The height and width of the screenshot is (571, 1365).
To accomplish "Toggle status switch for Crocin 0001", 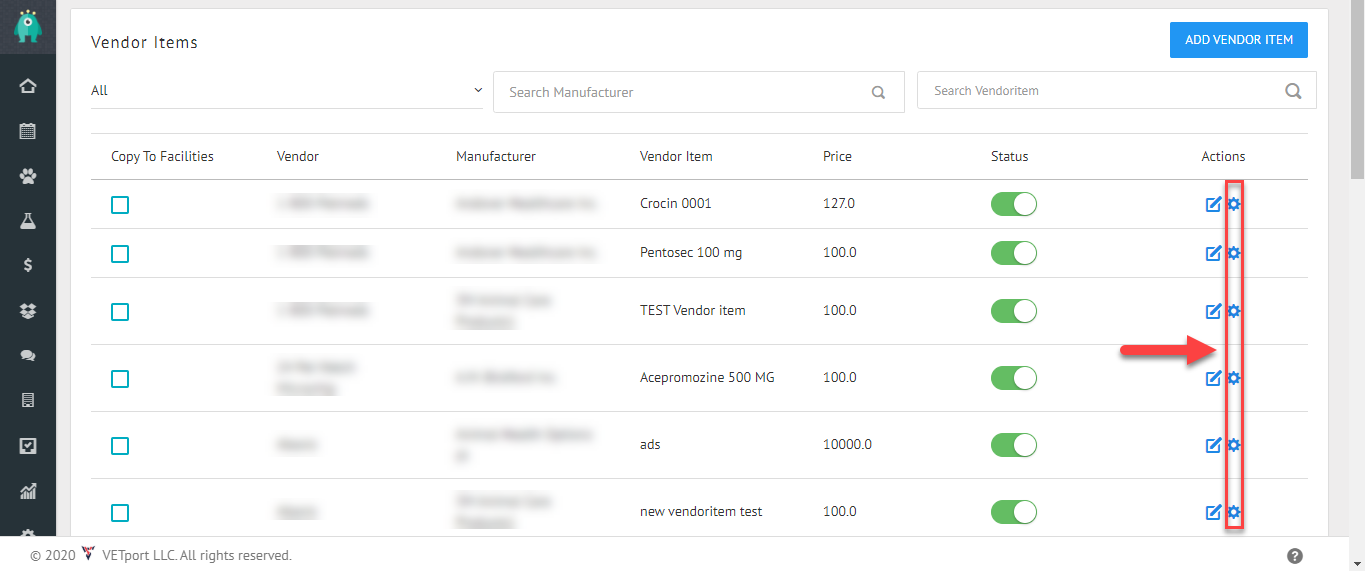I will click(1014, 204).
